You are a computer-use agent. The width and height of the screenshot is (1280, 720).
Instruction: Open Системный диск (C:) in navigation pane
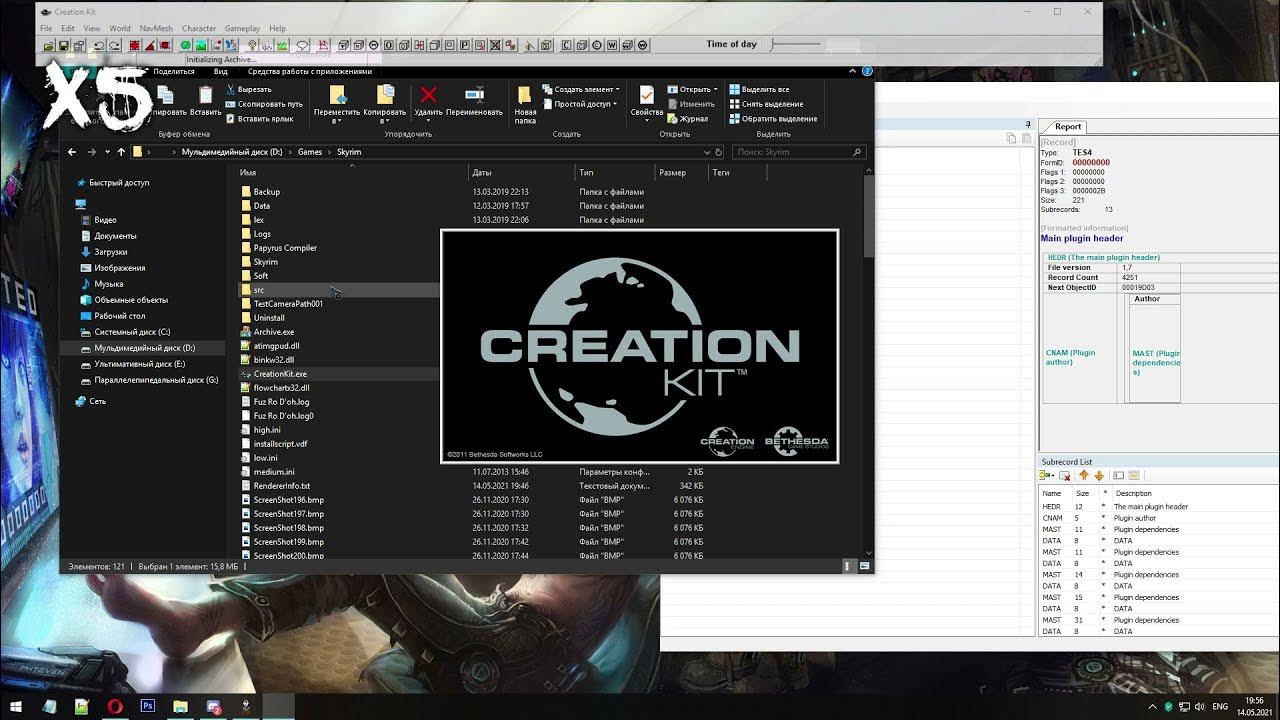click(x=132, y=332)
